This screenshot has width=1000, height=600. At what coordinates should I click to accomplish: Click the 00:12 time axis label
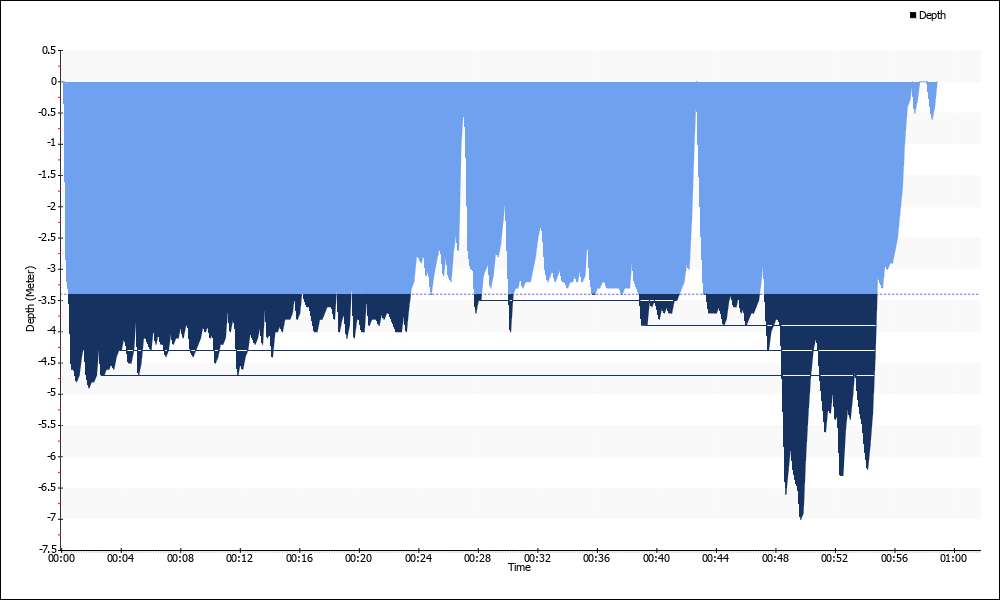pyautogui.click(x=239, y=558)
